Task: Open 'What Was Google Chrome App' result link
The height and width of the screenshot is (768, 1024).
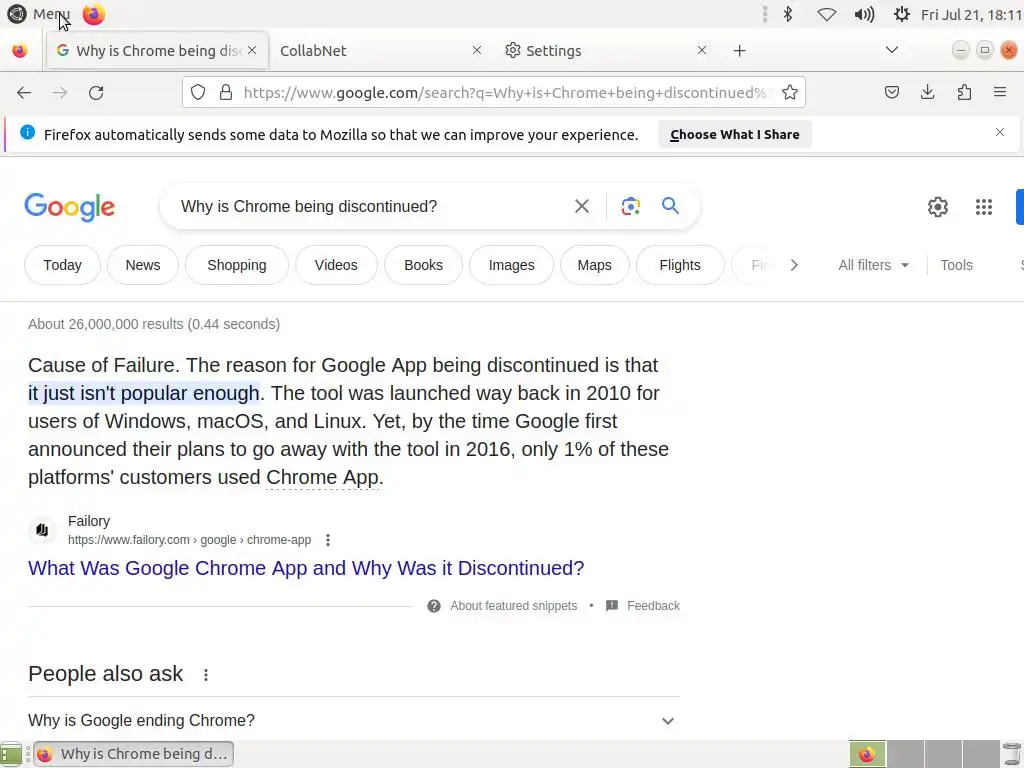Action: (306, 568)
